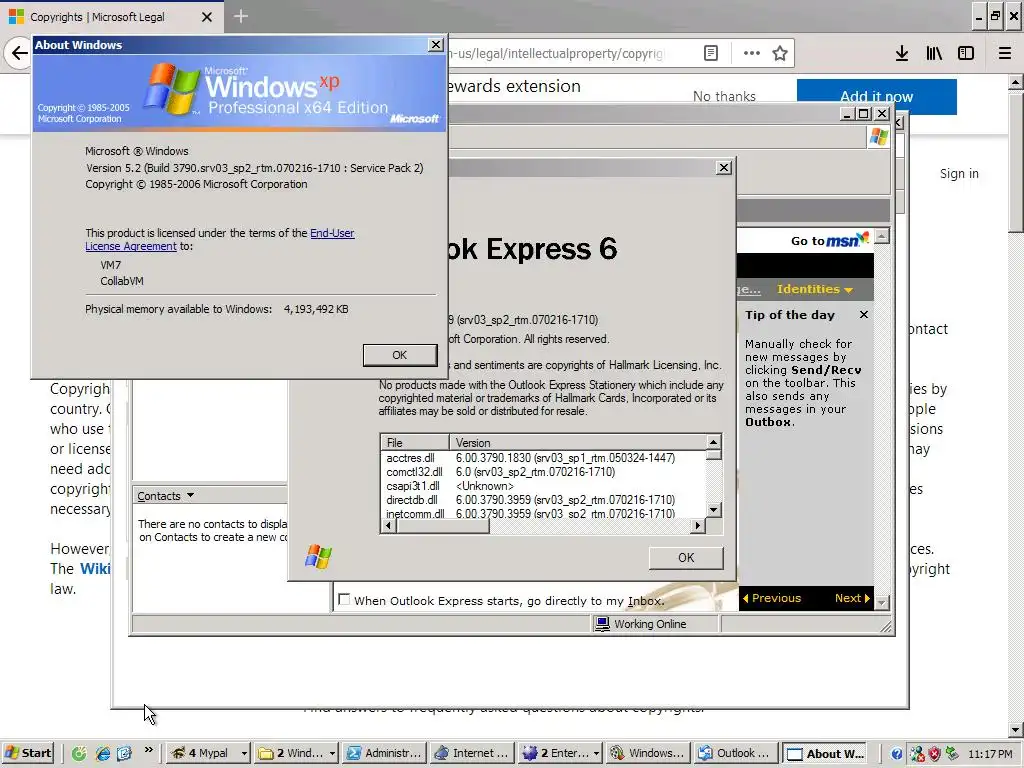
Task: Enable go directly to Inbox checkbox
Action: click(344, 600)
